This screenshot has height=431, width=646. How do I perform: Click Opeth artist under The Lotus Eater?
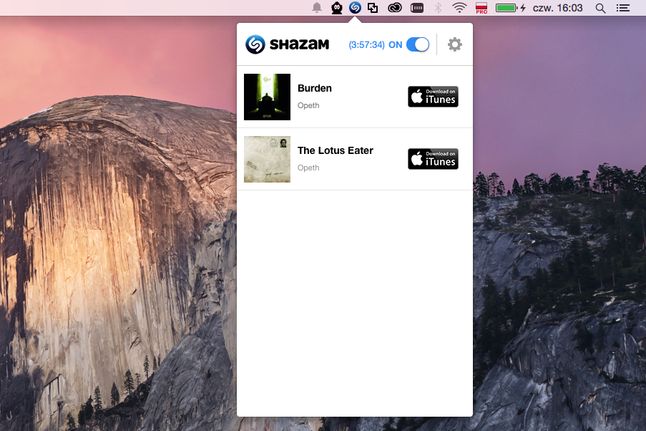(308, 168)
